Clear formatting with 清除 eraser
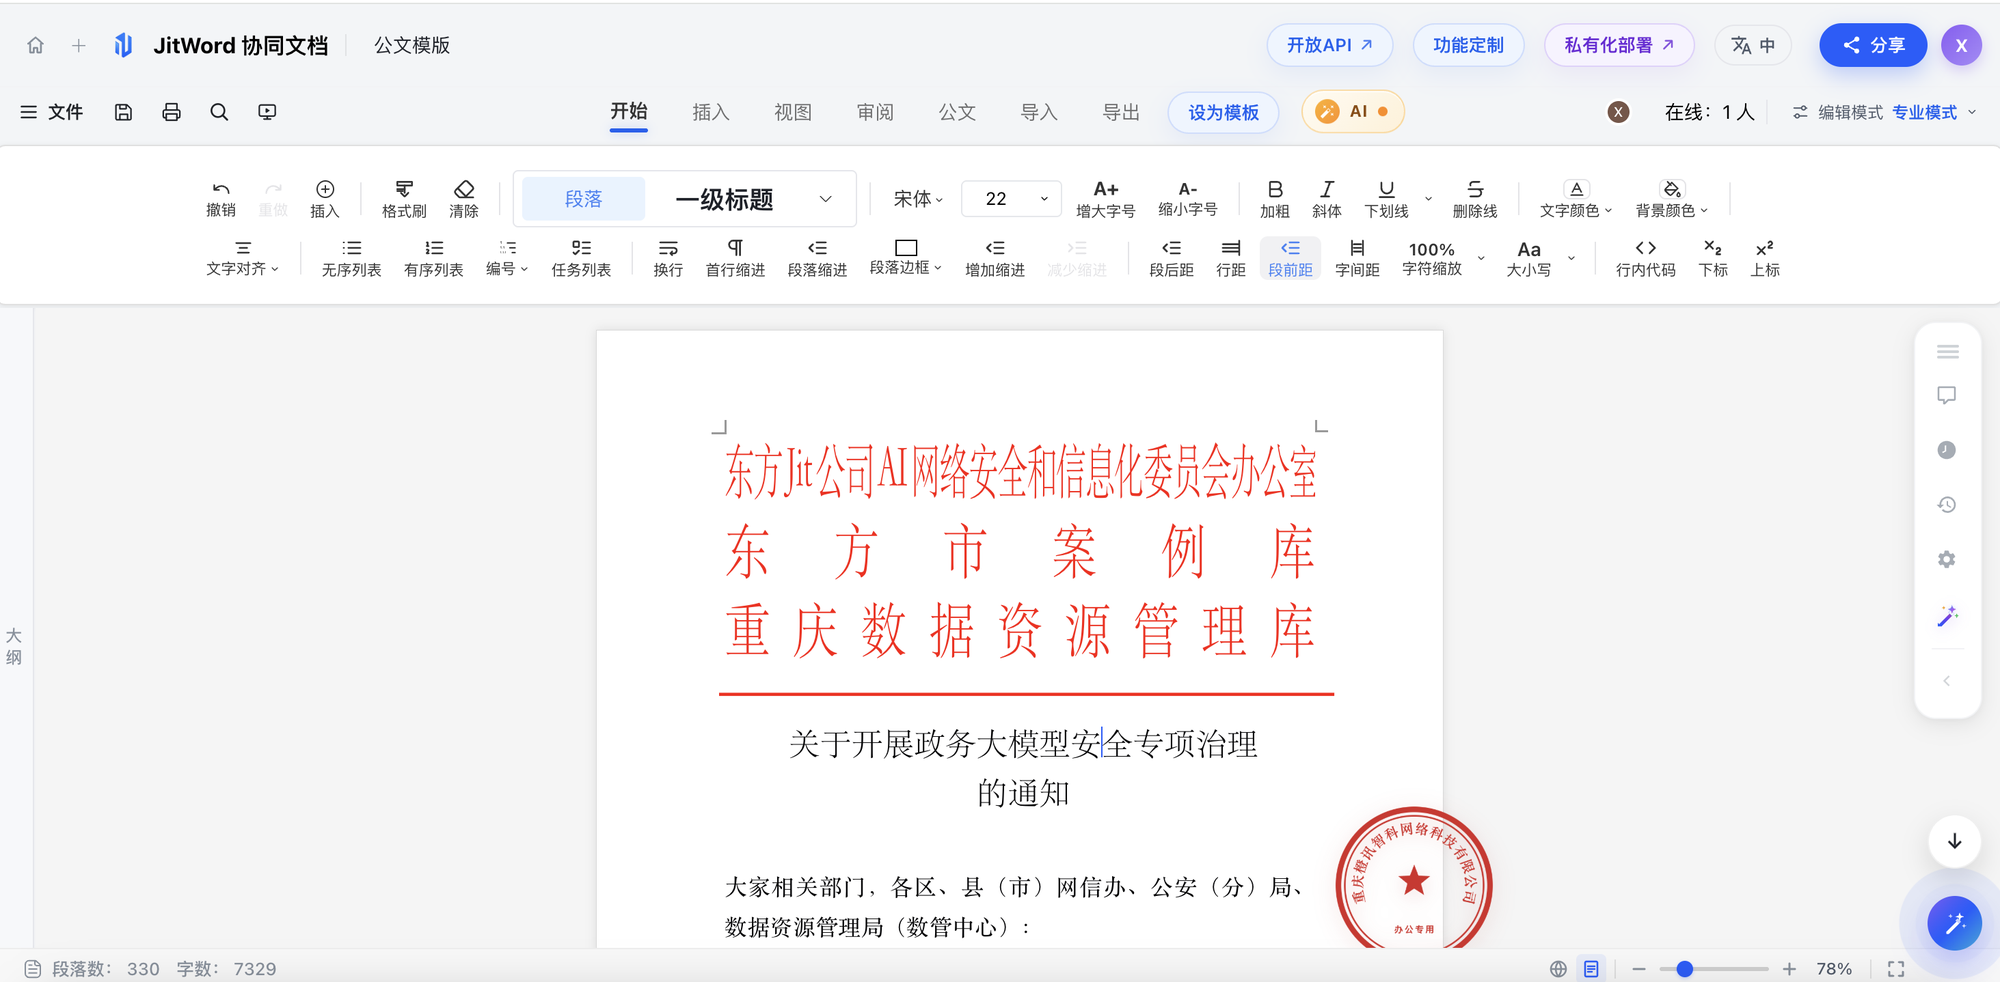The image size is (2000, 982). (464, 199)
